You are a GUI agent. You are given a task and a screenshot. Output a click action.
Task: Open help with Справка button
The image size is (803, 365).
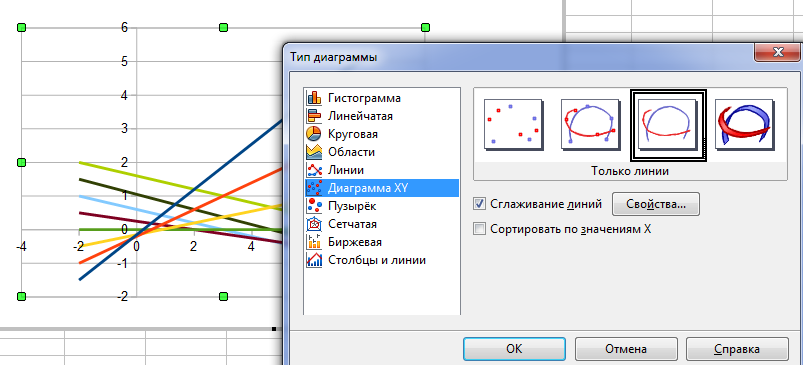coord(737,349)
